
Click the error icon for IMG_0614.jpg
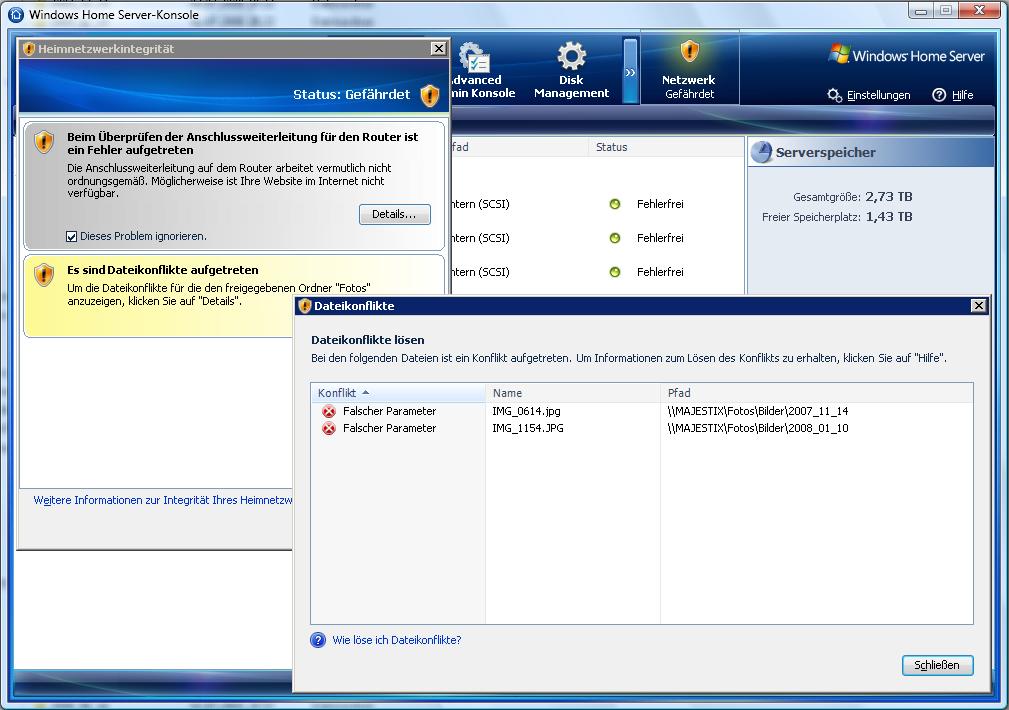[329, 411]
